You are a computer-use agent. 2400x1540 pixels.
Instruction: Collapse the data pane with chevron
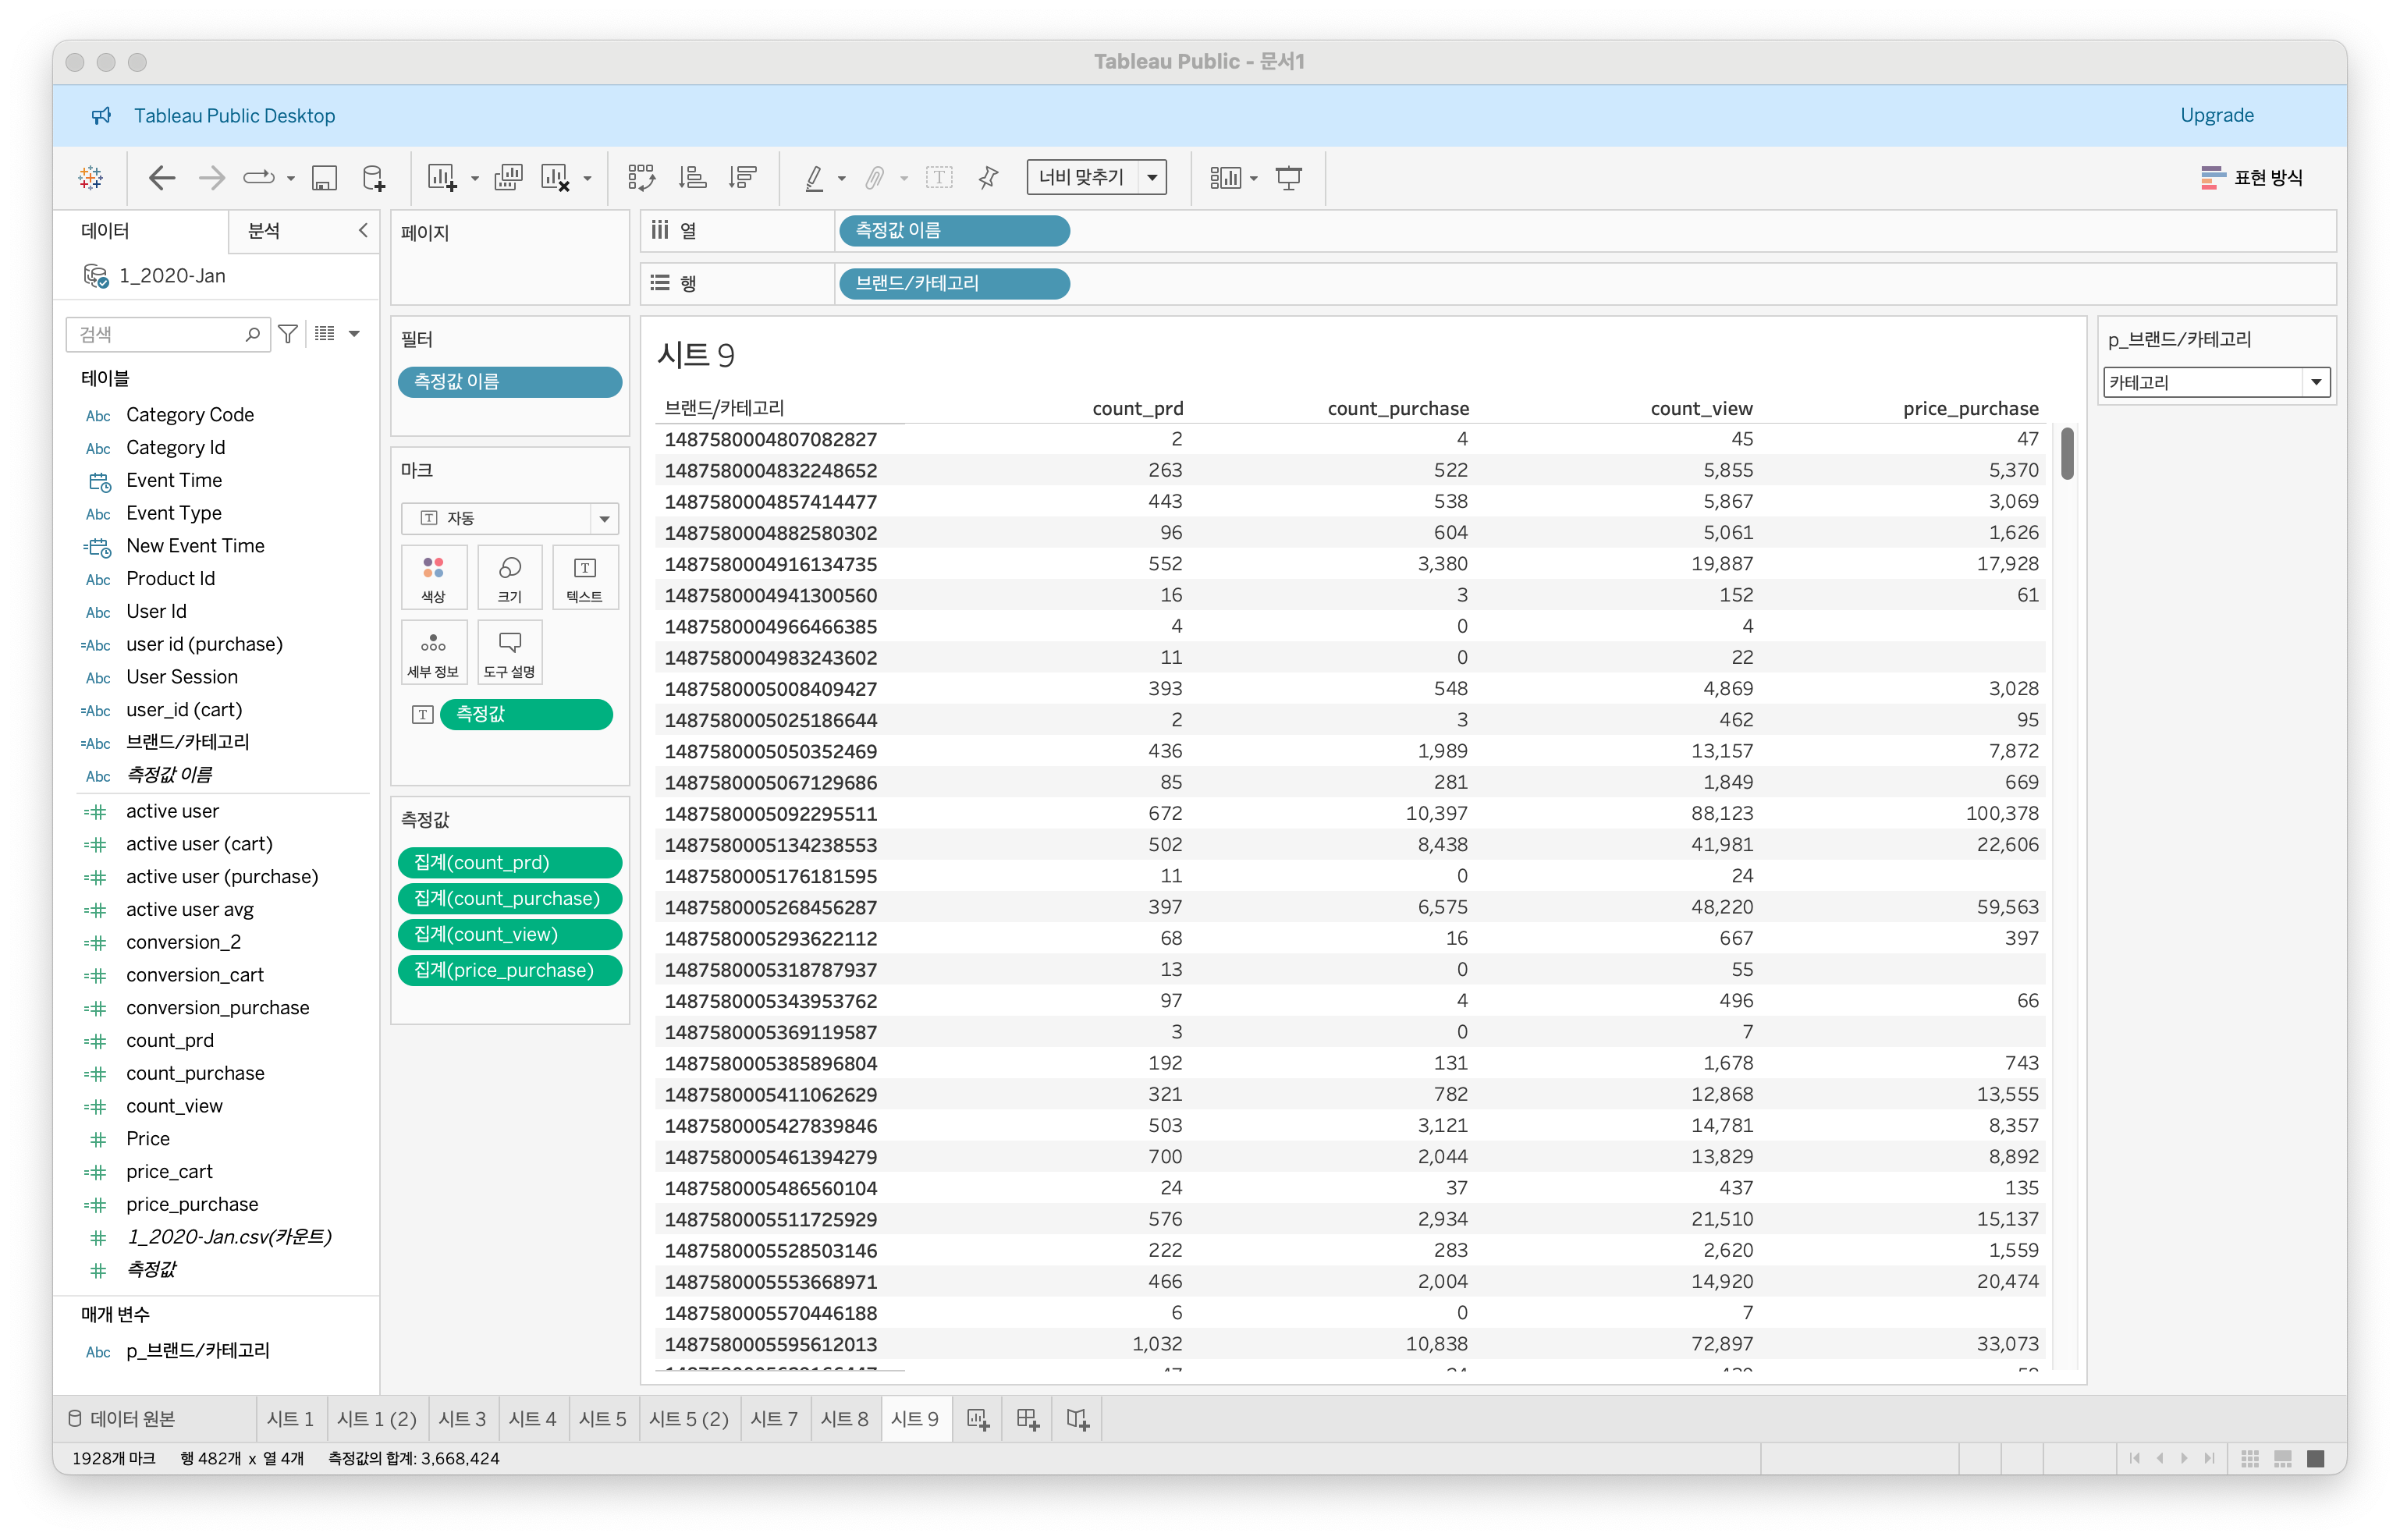[x=363, y=231]
